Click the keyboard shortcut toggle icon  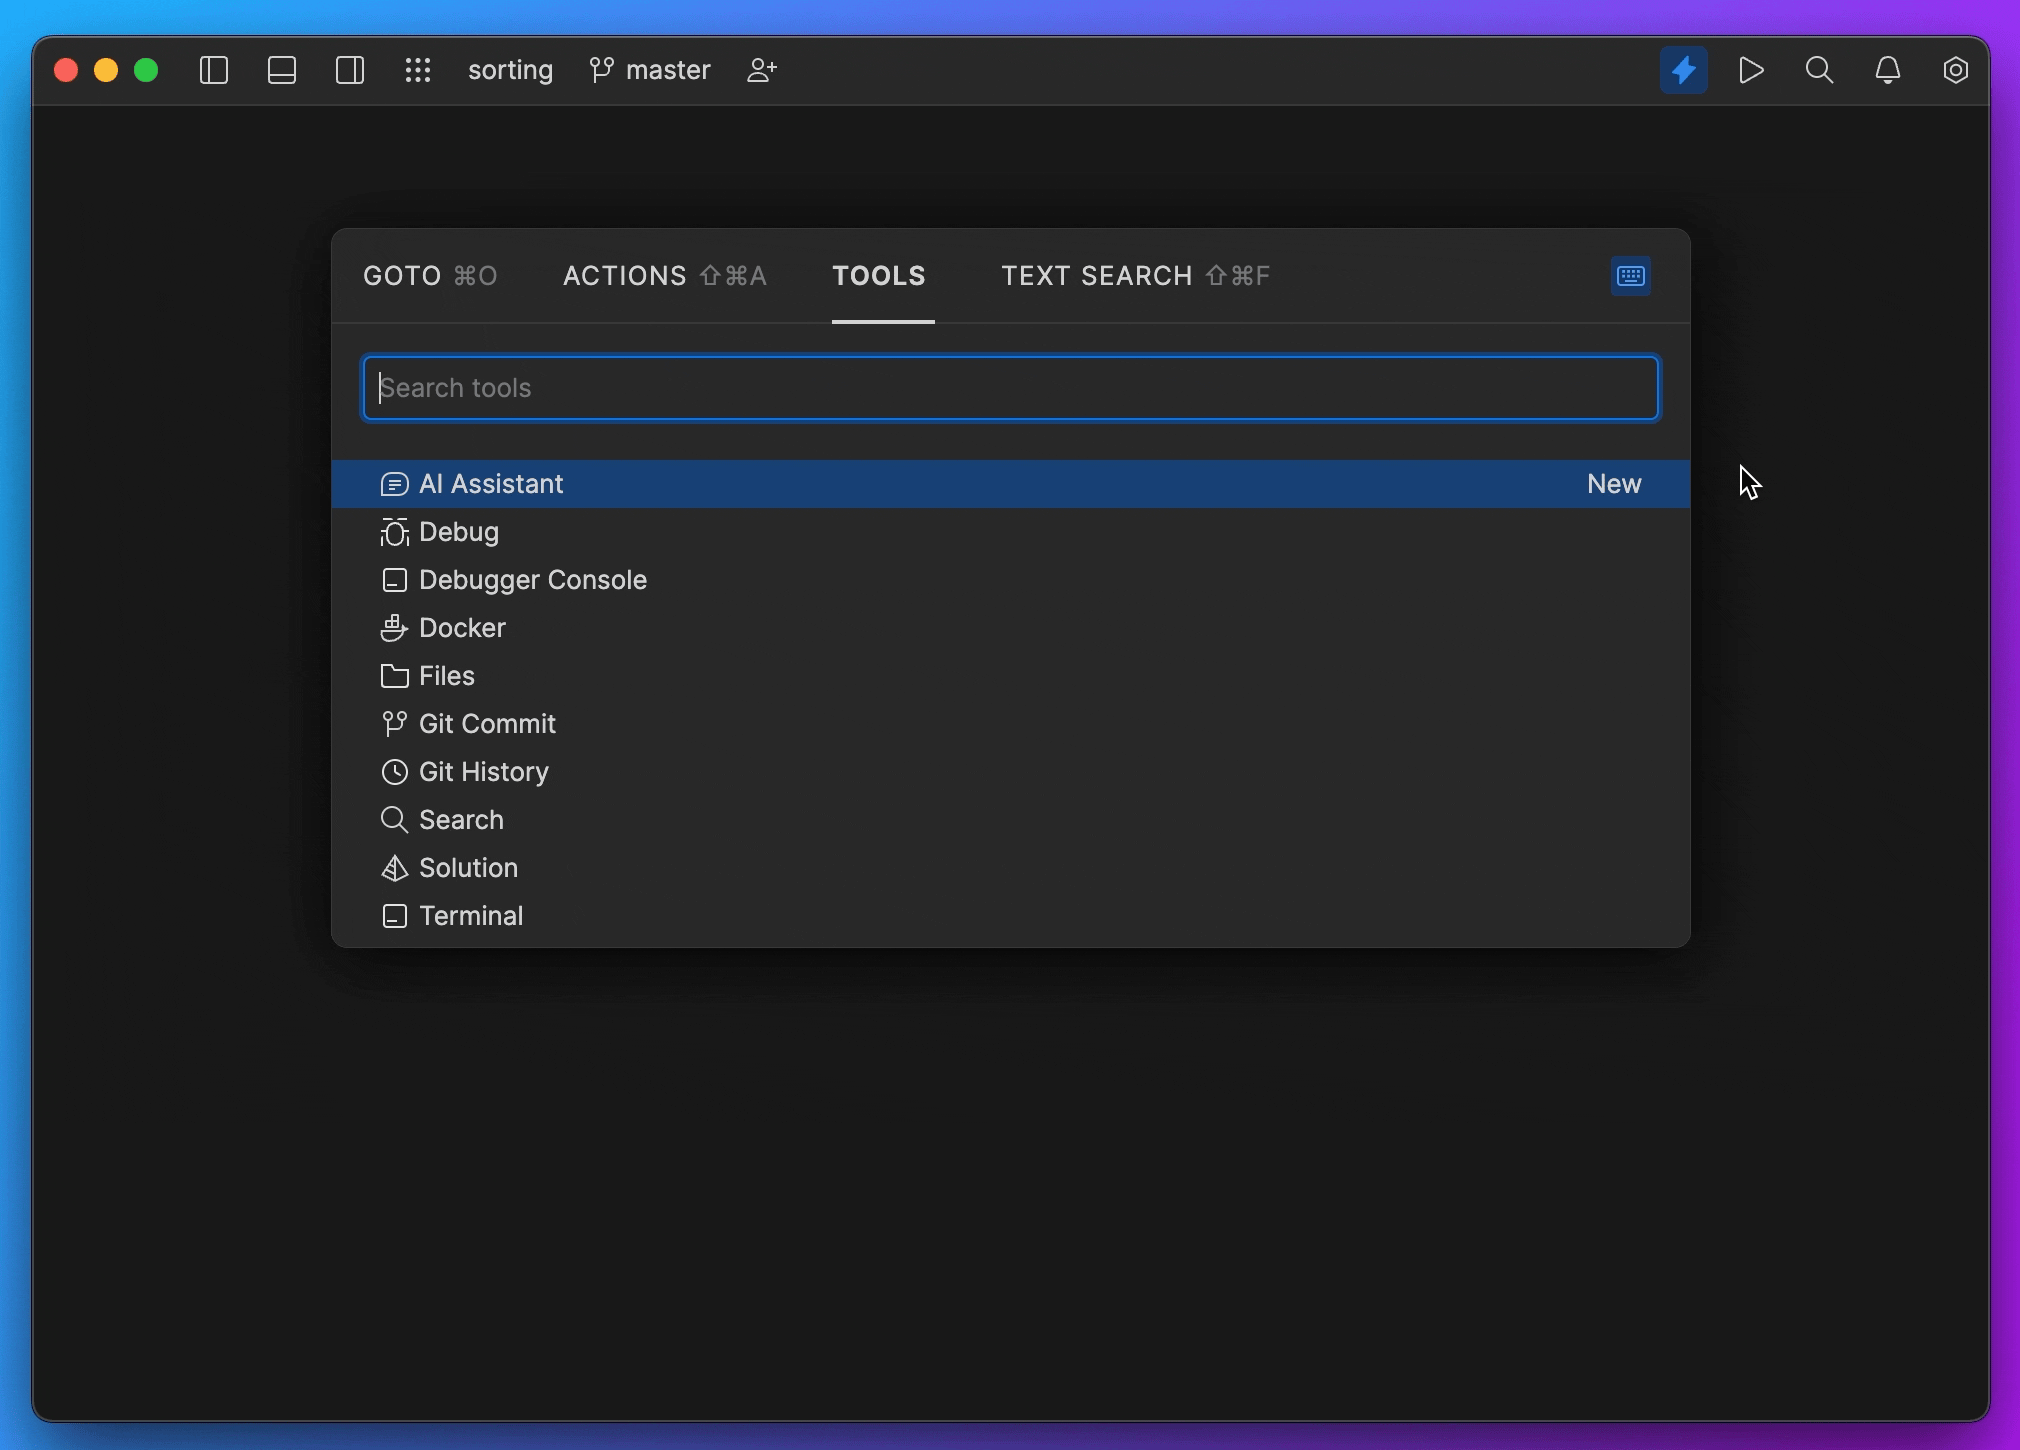tap(1631, 276)
